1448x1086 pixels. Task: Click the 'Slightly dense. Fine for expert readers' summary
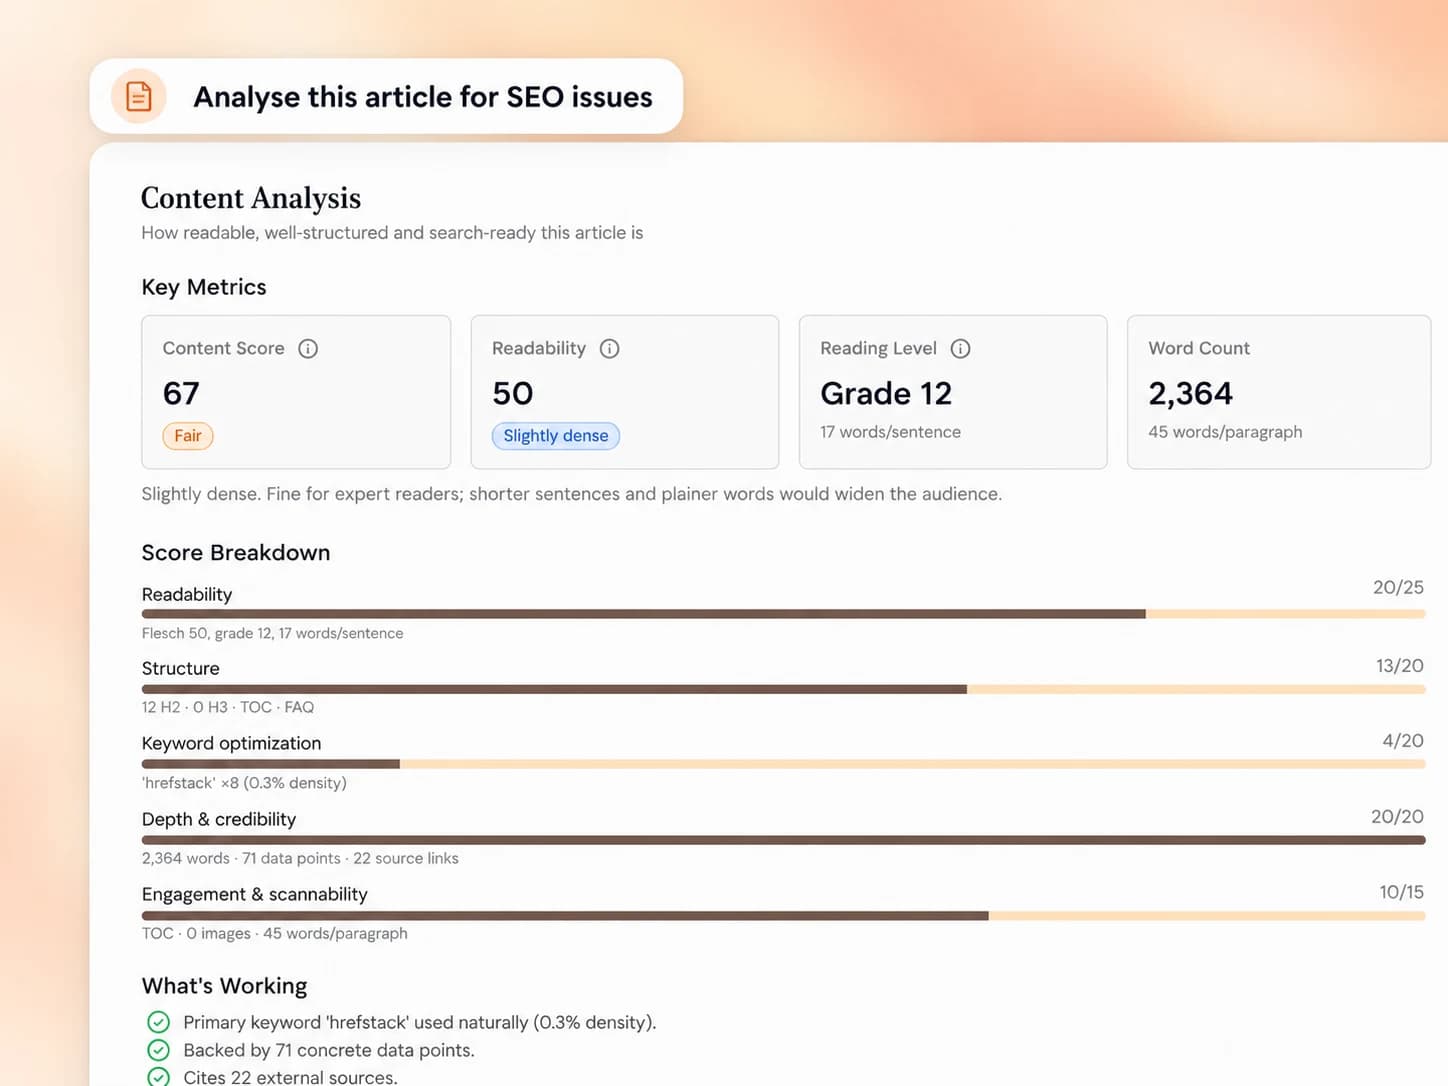571,494
